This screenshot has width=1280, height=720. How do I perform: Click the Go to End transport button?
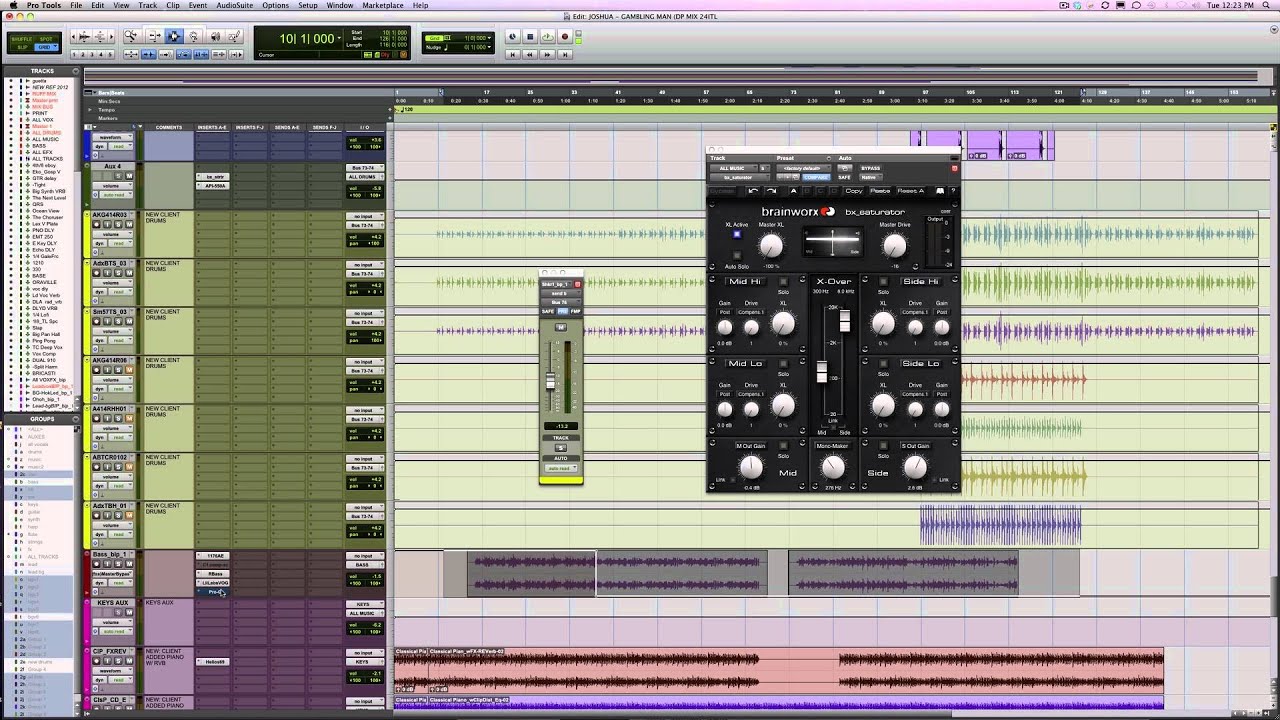click(563, 54)
